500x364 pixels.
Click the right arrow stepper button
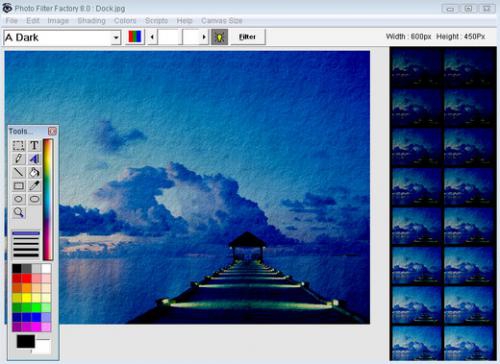point(204,37)
